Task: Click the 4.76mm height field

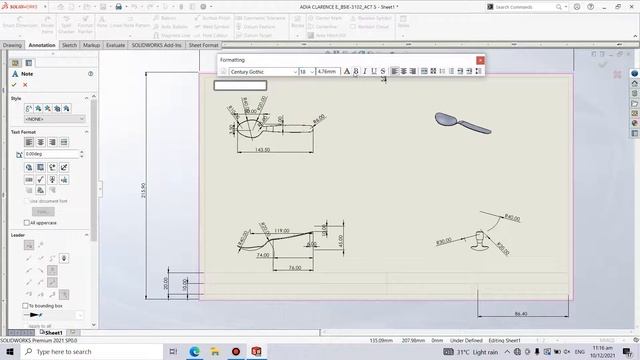Action: click(328, 72)
